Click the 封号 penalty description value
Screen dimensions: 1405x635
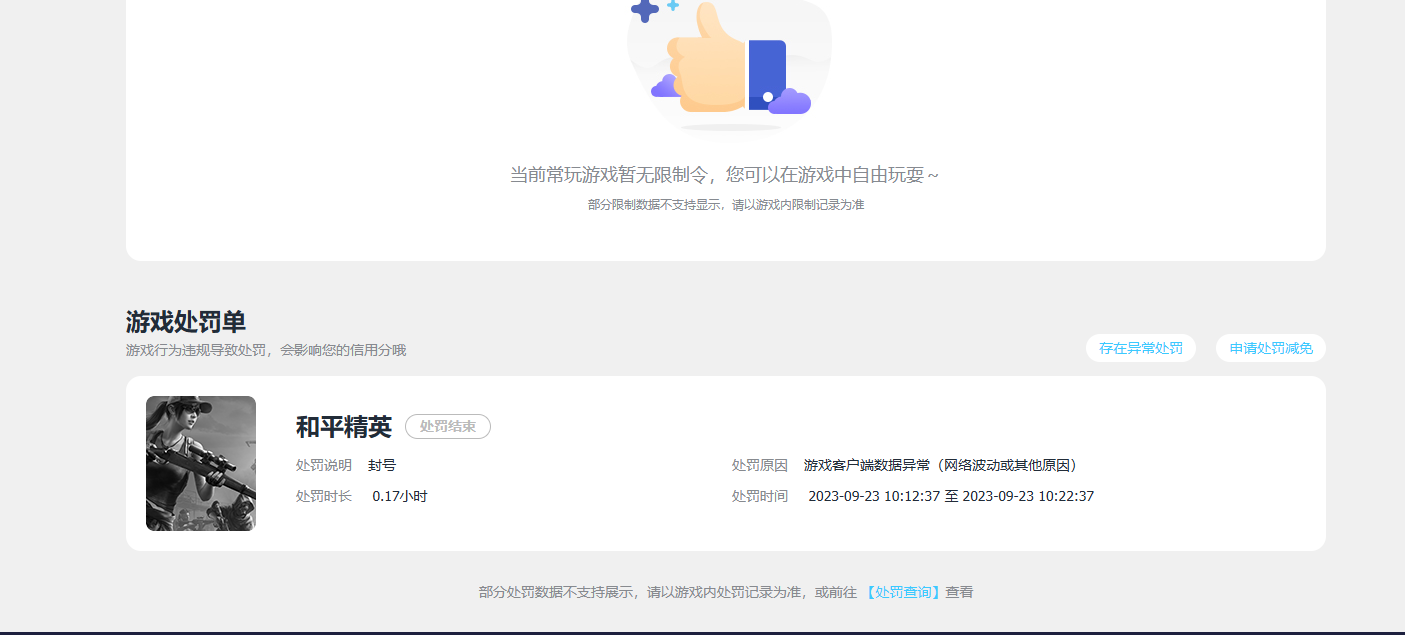(x=382, y=466)
